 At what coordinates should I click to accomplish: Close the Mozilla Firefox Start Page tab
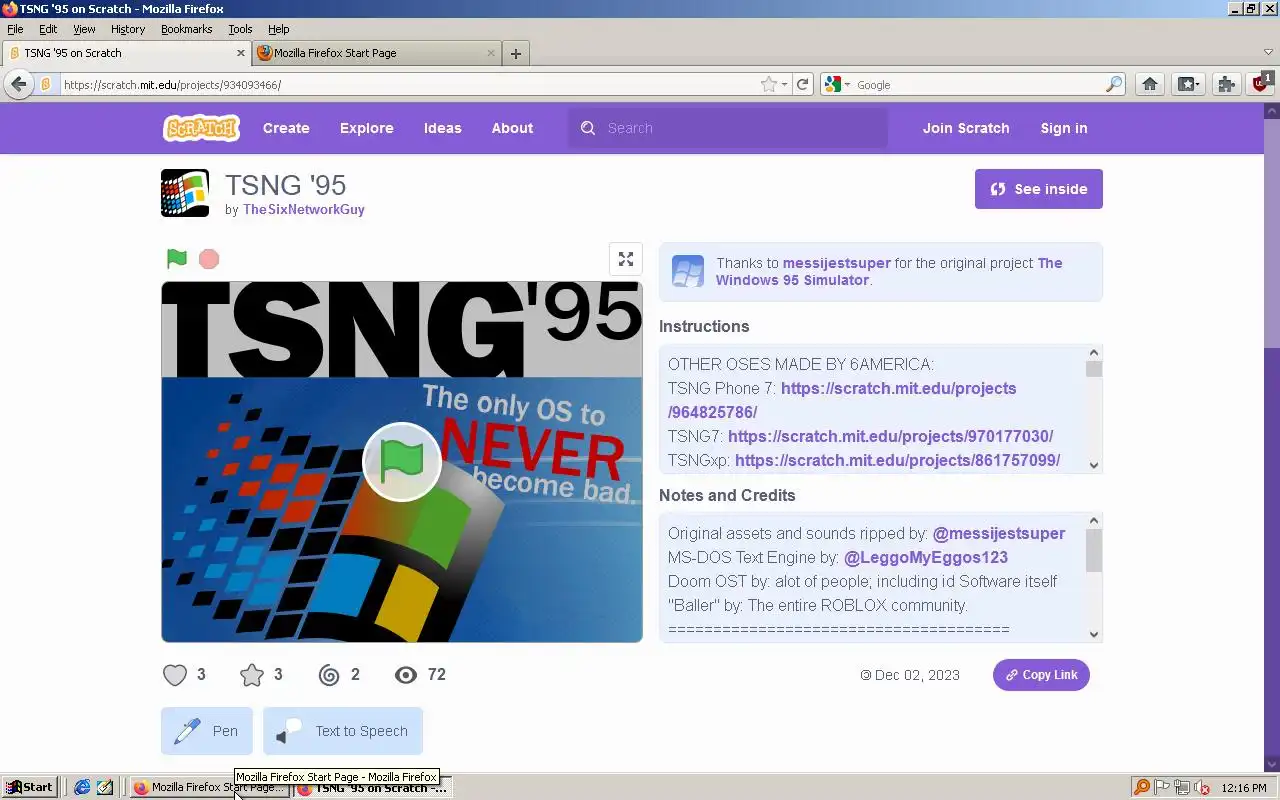click(x=491, y=53)
